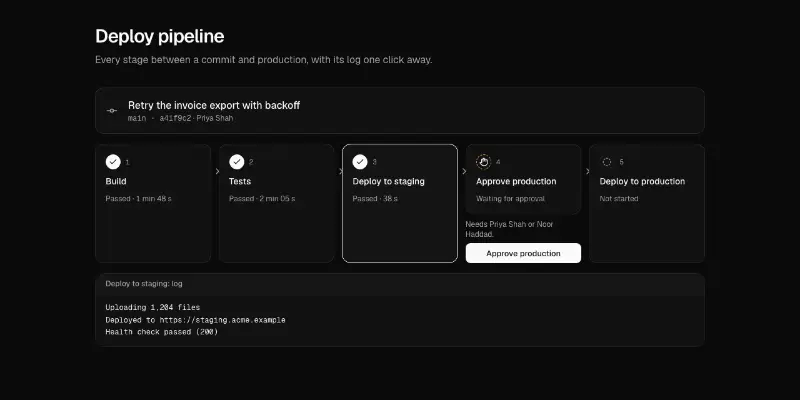Viewport: 800px width, 400px height.
Task: Click the author name Priya Shah in the commit line
Action: 215,118
